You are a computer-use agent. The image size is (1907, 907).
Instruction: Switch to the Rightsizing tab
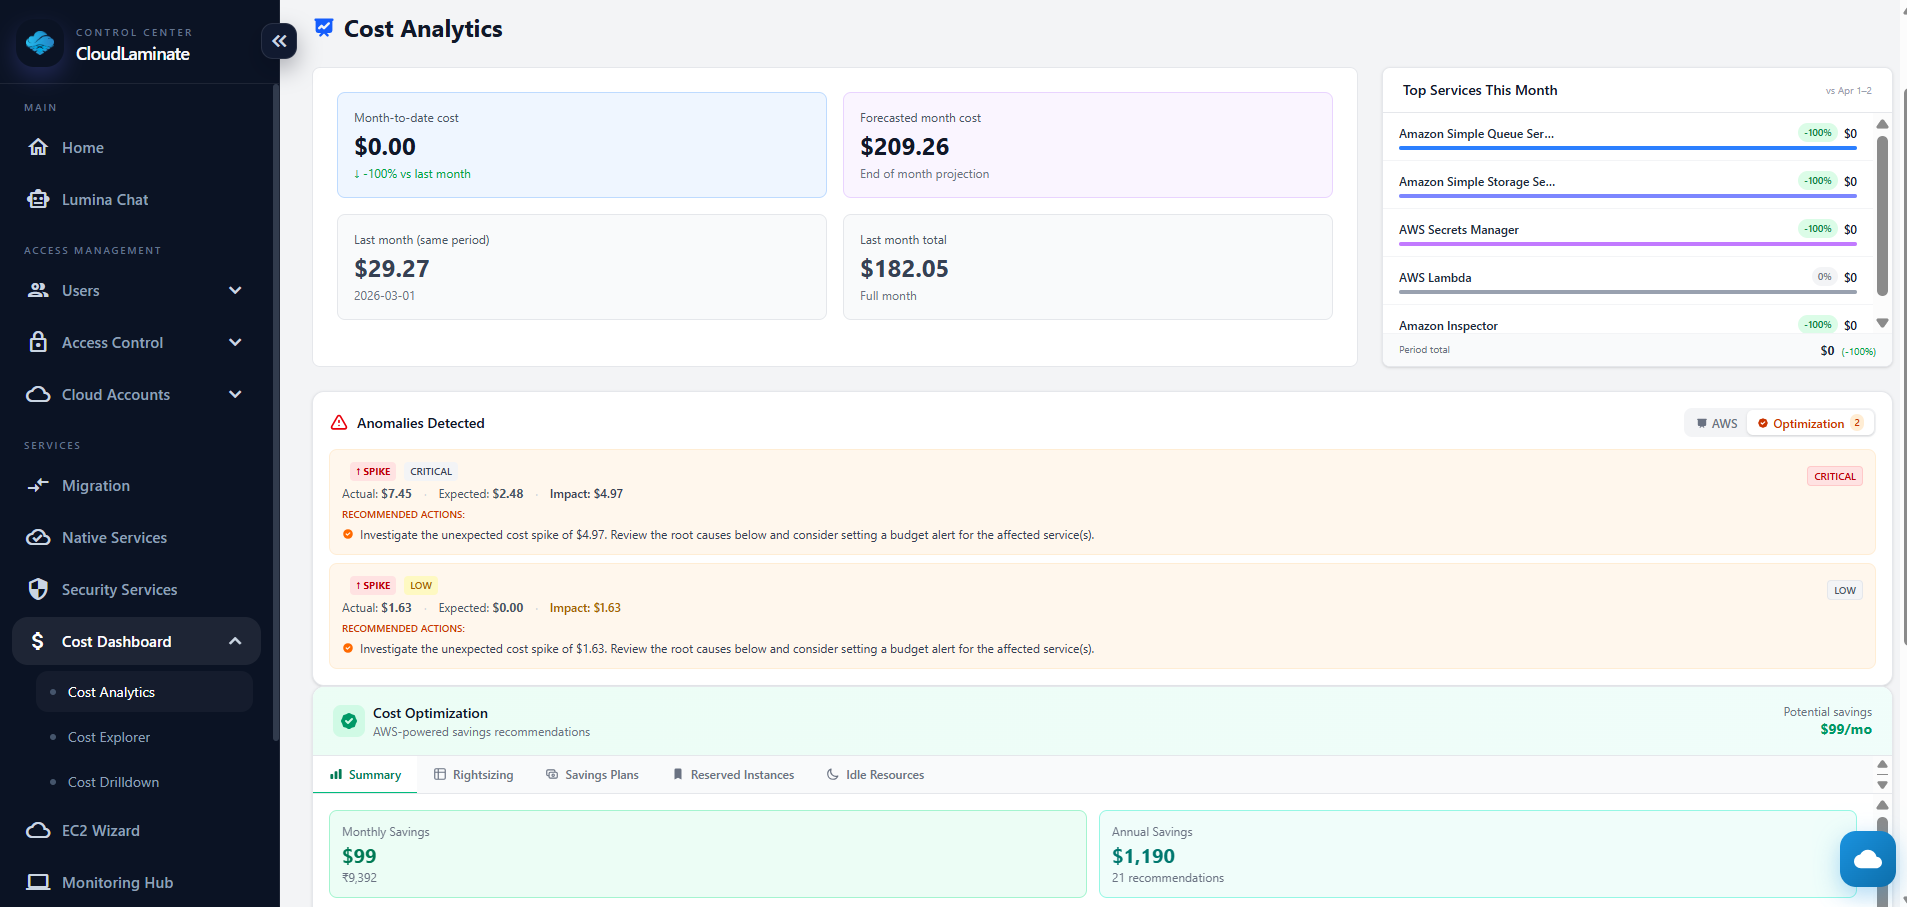click(x=474, y=774)
